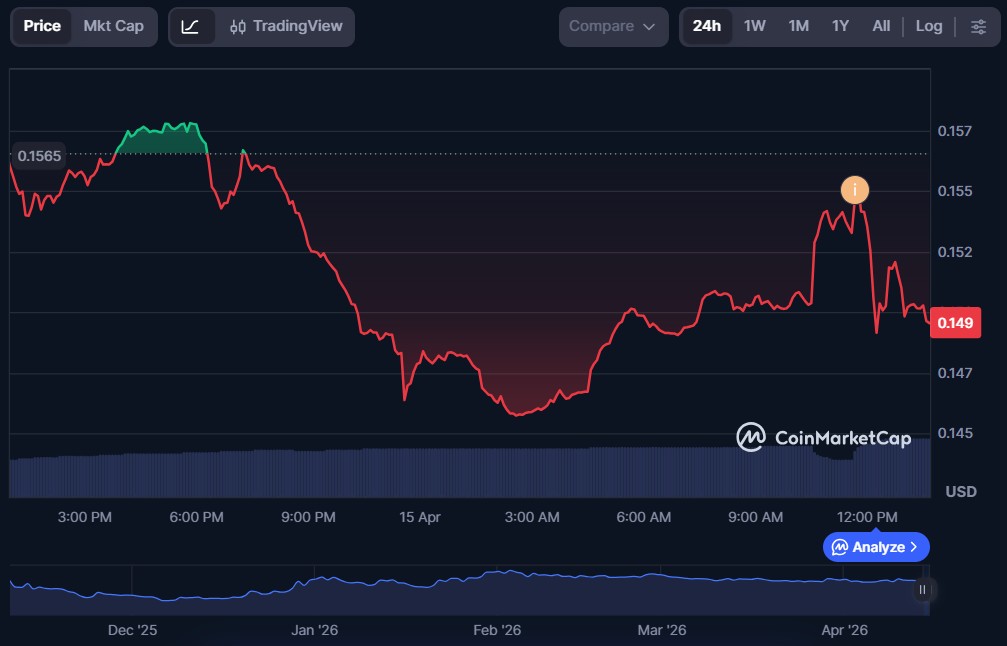
Task: Display the All time range
Action: click(880, 27)
